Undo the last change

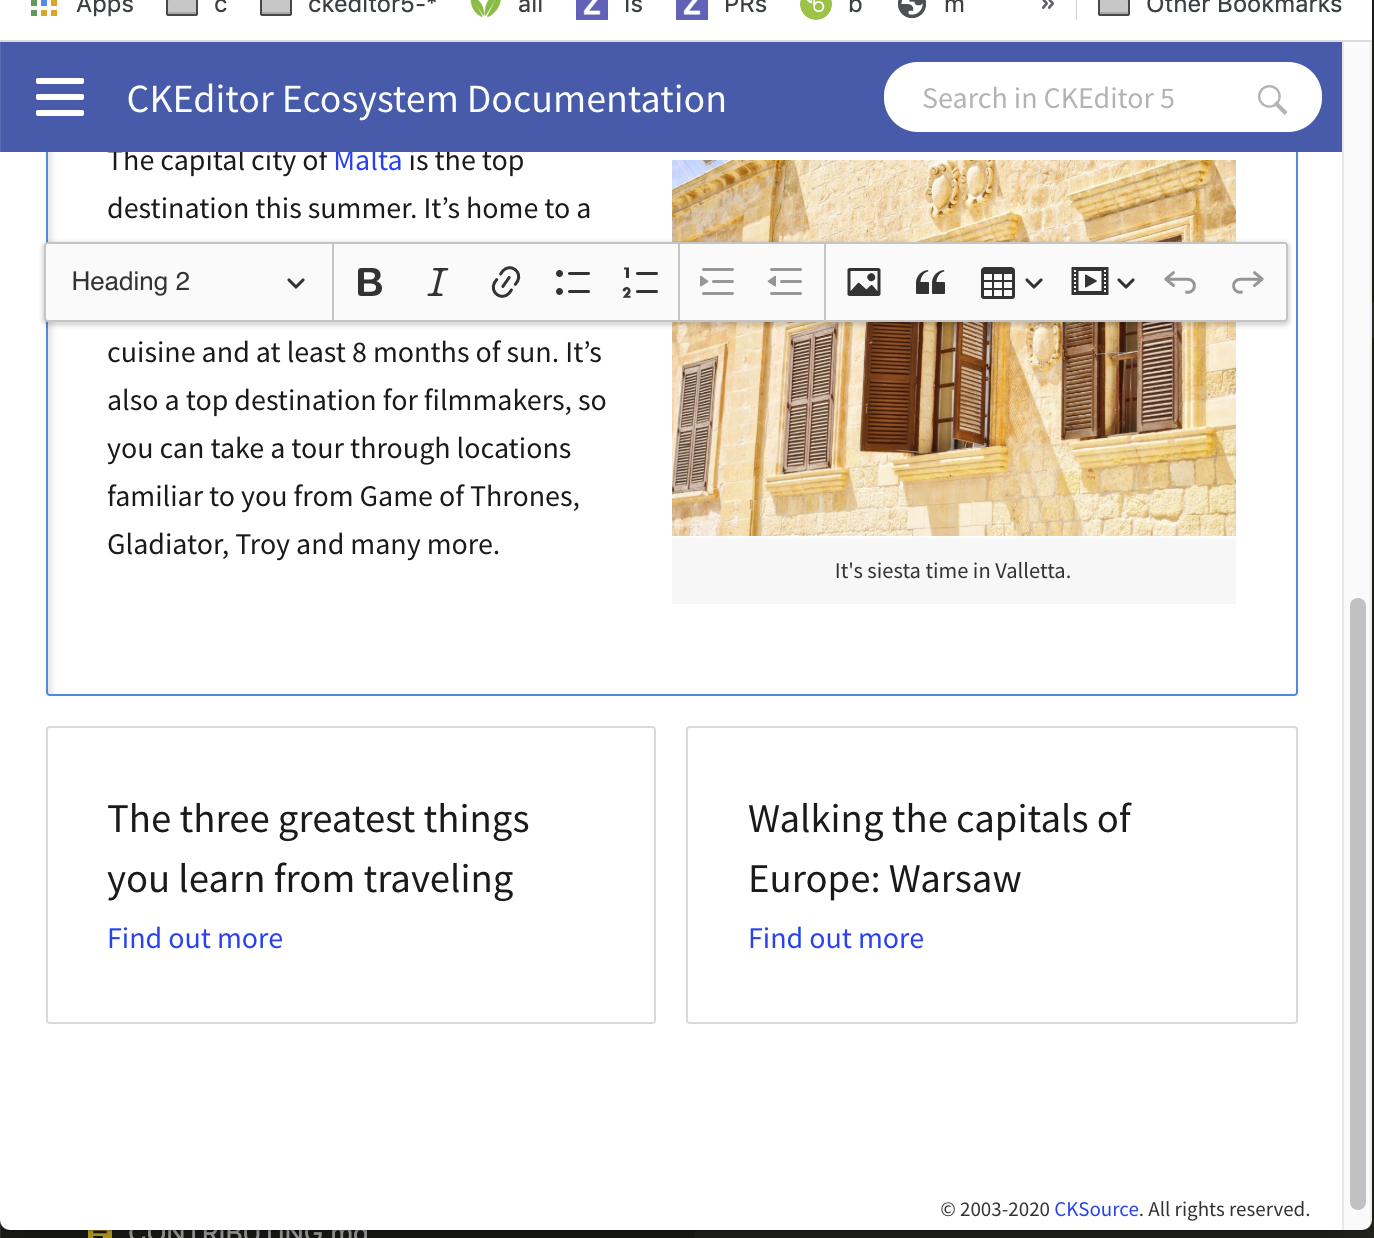click(x=1181, y=282)
